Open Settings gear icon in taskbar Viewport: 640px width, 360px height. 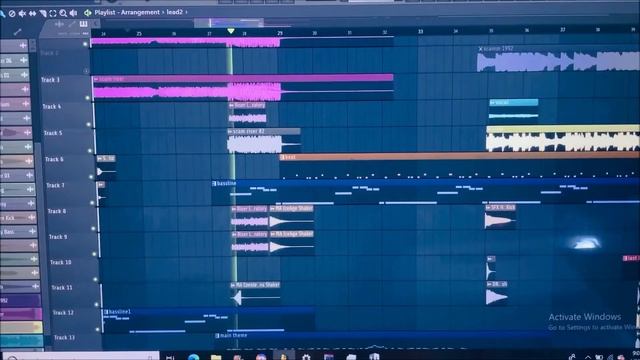coord(306,358)
